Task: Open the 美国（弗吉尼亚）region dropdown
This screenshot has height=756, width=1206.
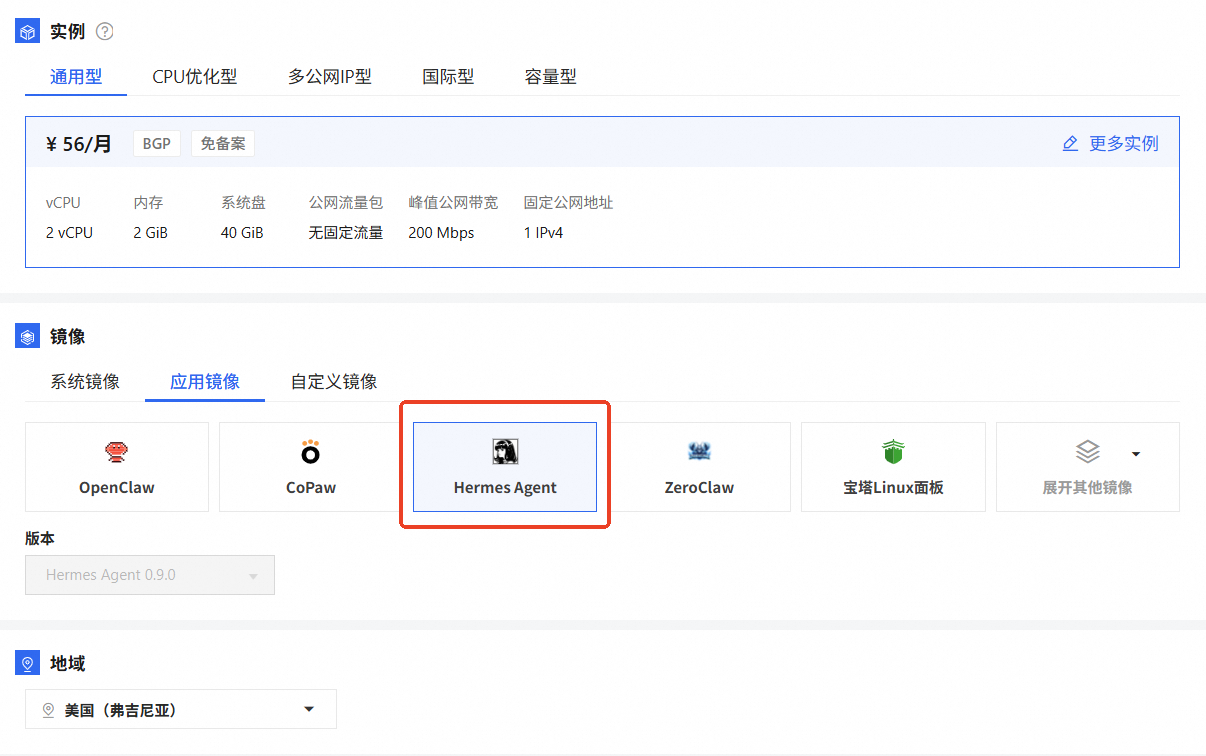Action: pos(181,710)
